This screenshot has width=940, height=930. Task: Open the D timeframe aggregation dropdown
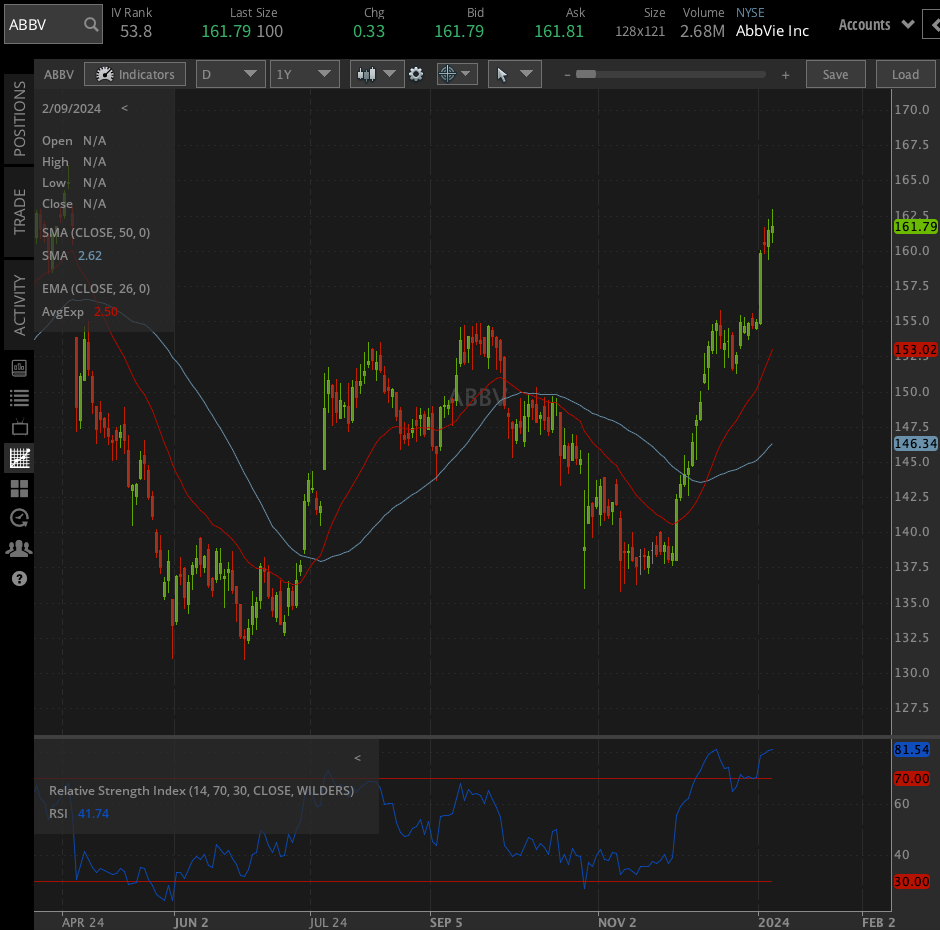click(x=231, y=74)
